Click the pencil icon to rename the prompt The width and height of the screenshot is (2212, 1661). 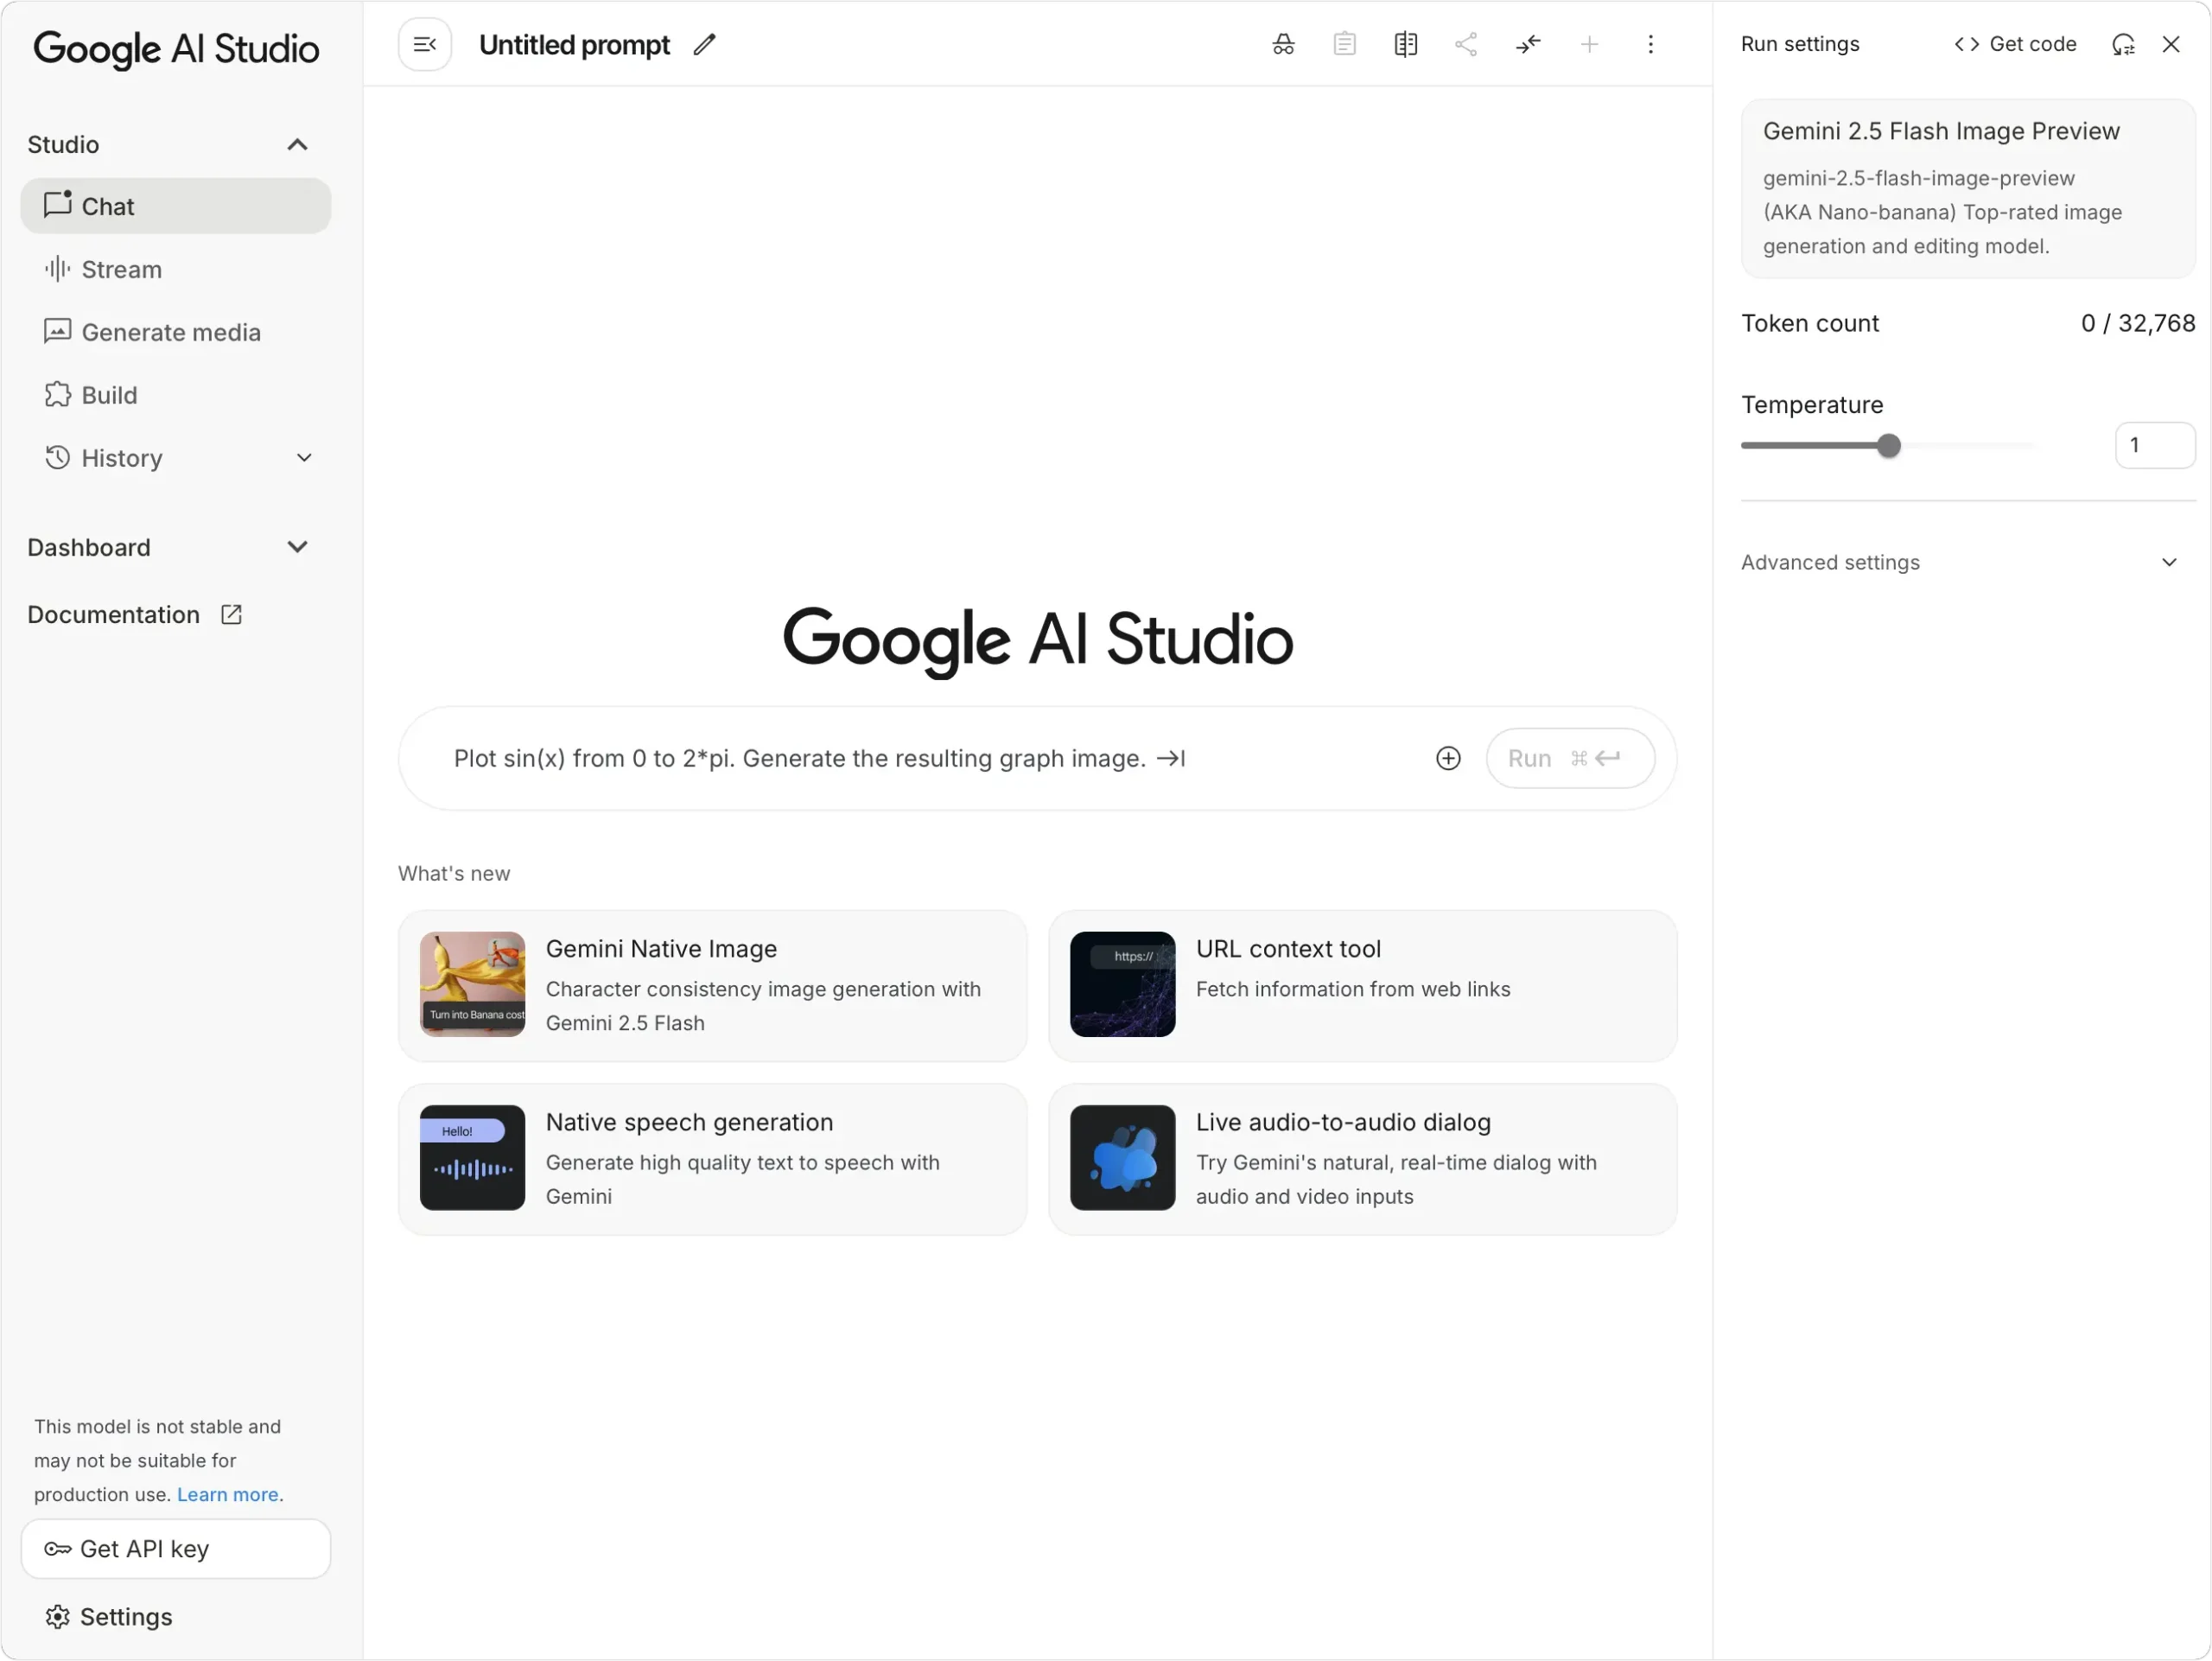click(705, 45)
